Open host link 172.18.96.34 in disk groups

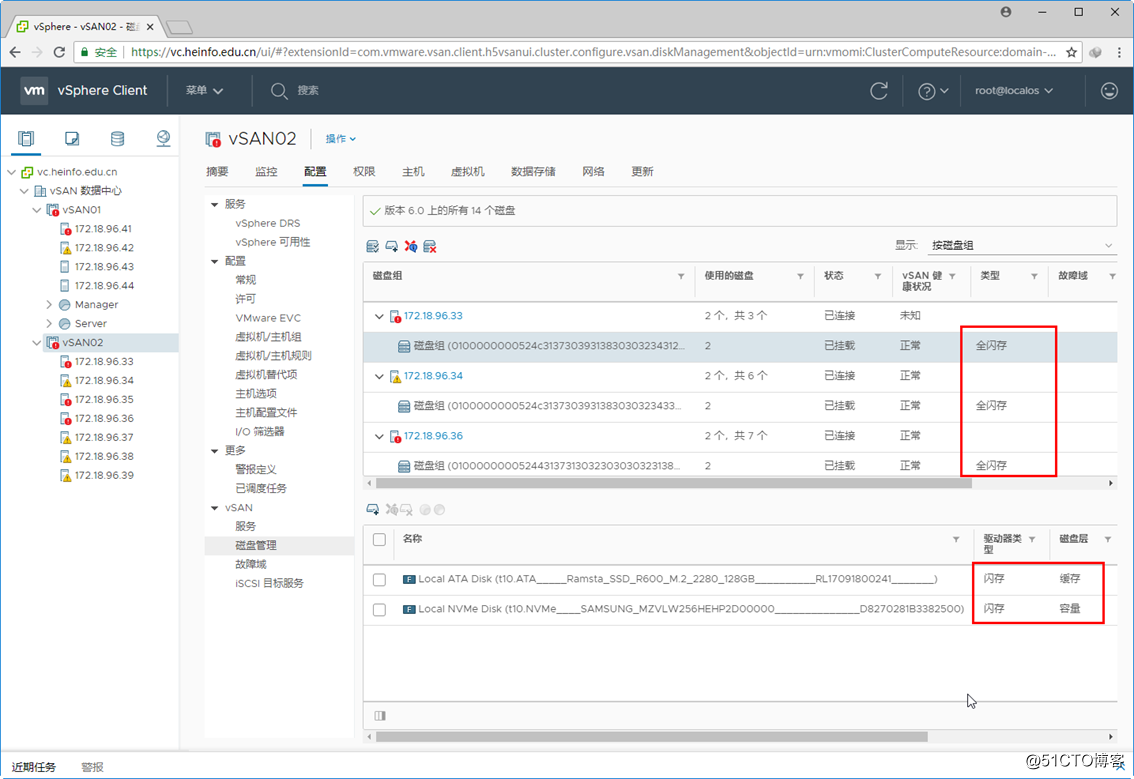pos(433,376)
